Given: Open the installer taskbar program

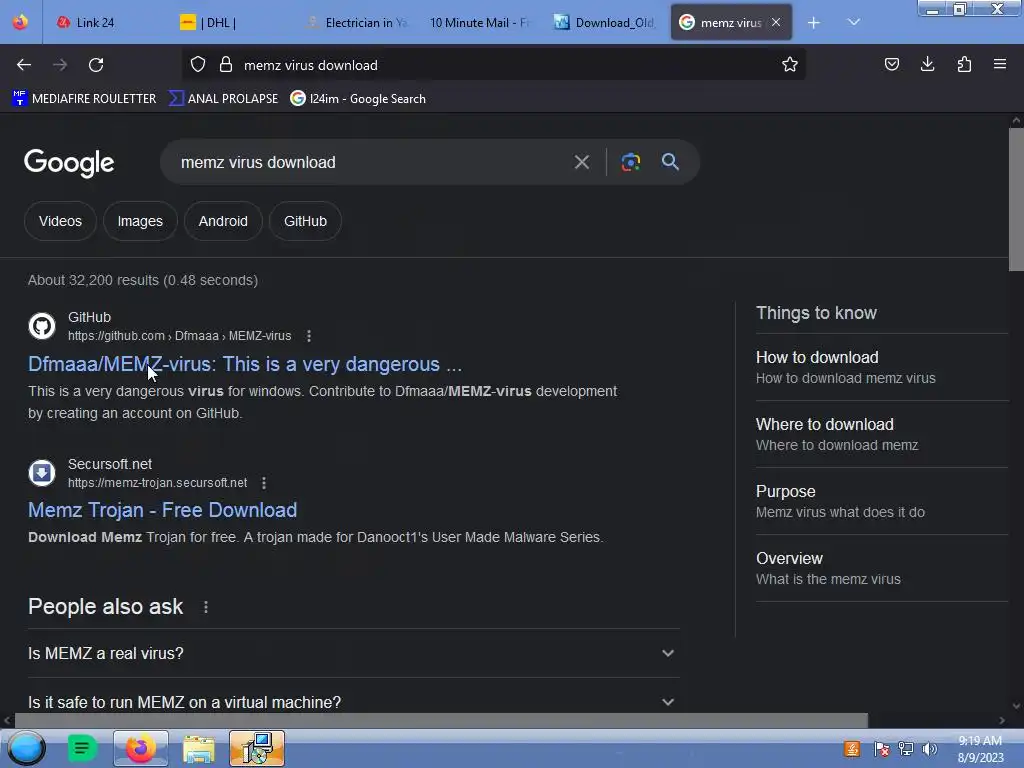Looking at the screenshot, I should click(x=257, y=748).
